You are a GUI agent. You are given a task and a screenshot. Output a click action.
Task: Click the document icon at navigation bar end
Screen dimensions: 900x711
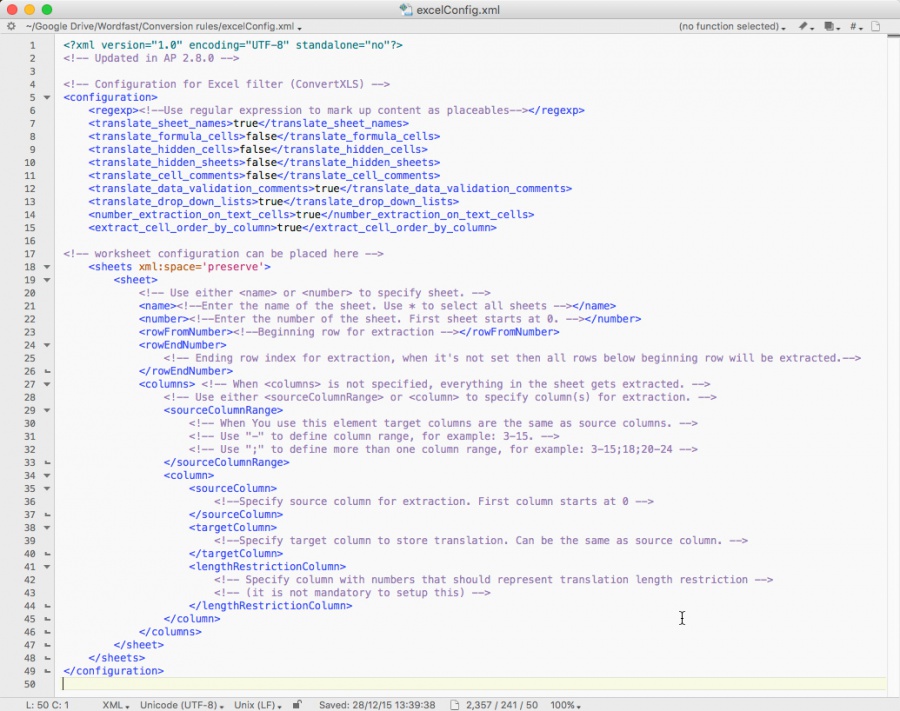point(877,27)
